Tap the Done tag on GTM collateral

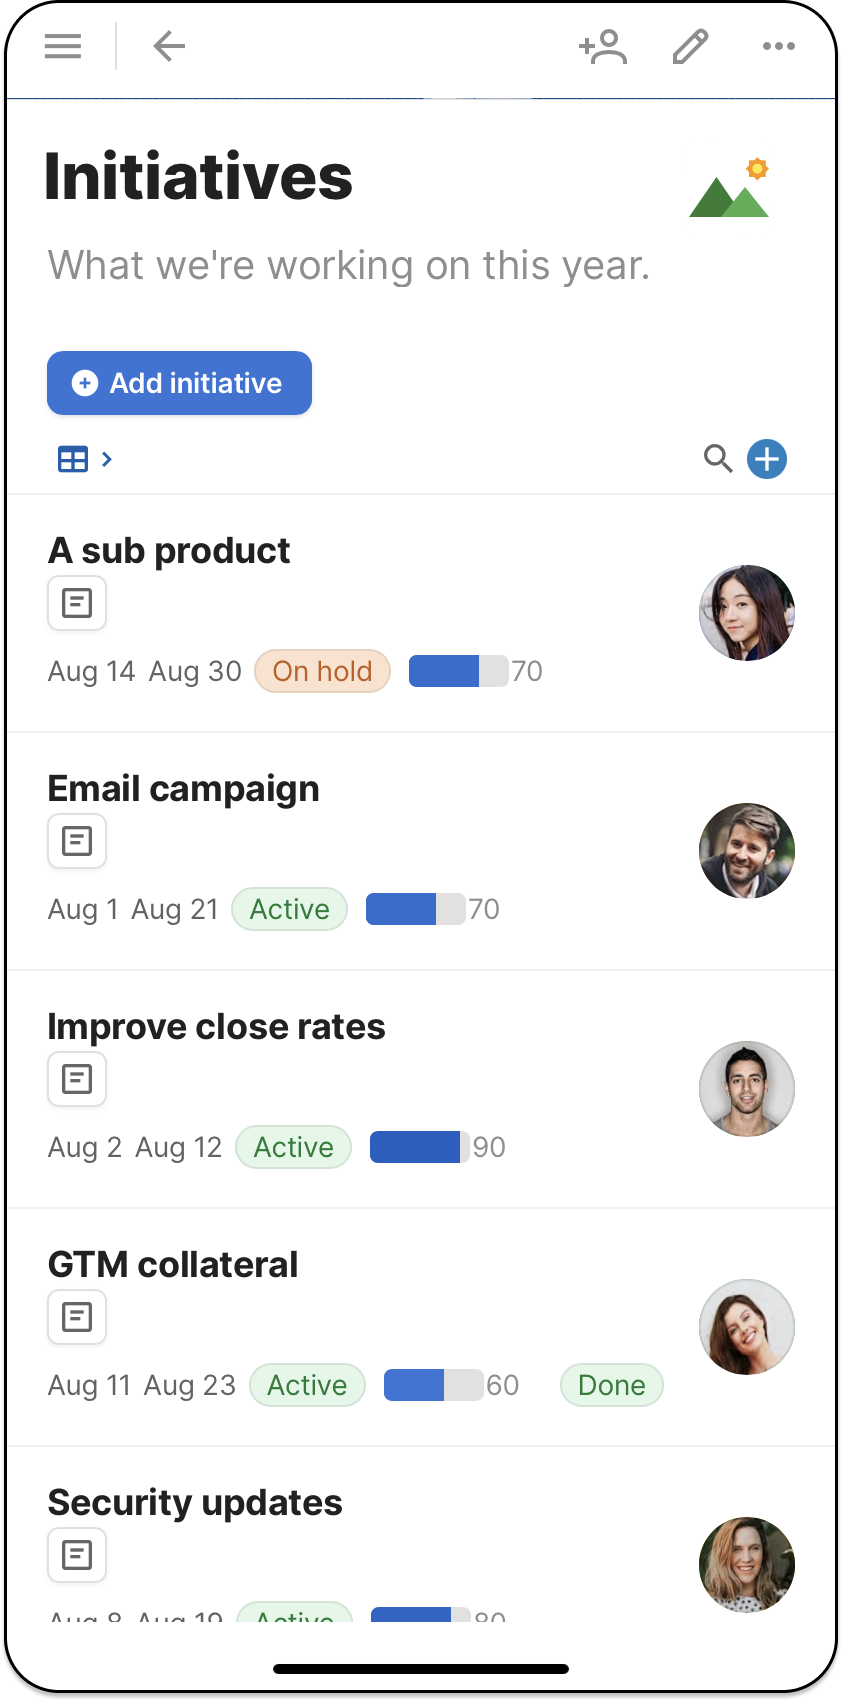[611, 1385]
